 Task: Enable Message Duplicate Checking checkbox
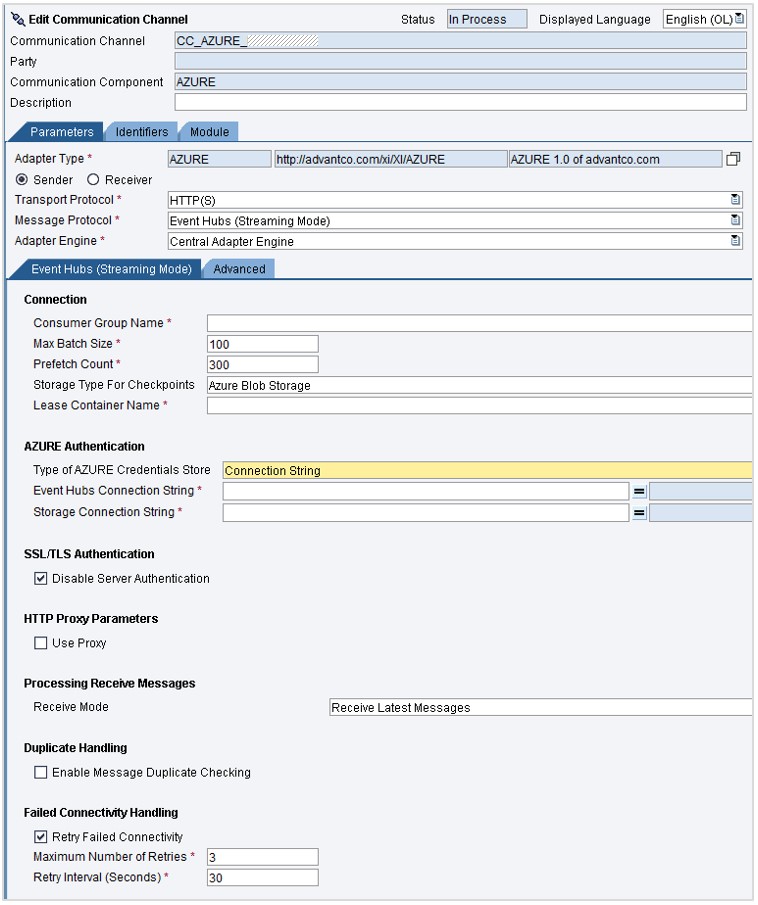40,772
